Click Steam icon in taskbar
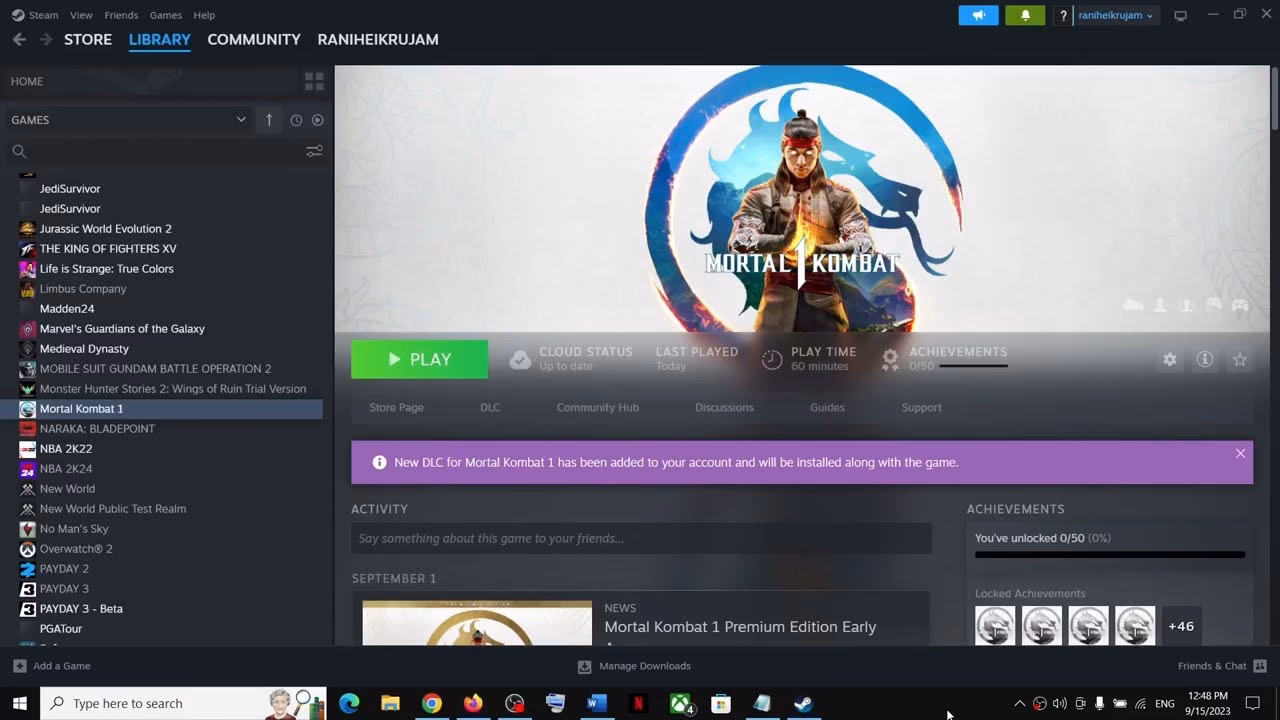Image resolution: width=1280 pixels, height=720 pixels. 803,703
